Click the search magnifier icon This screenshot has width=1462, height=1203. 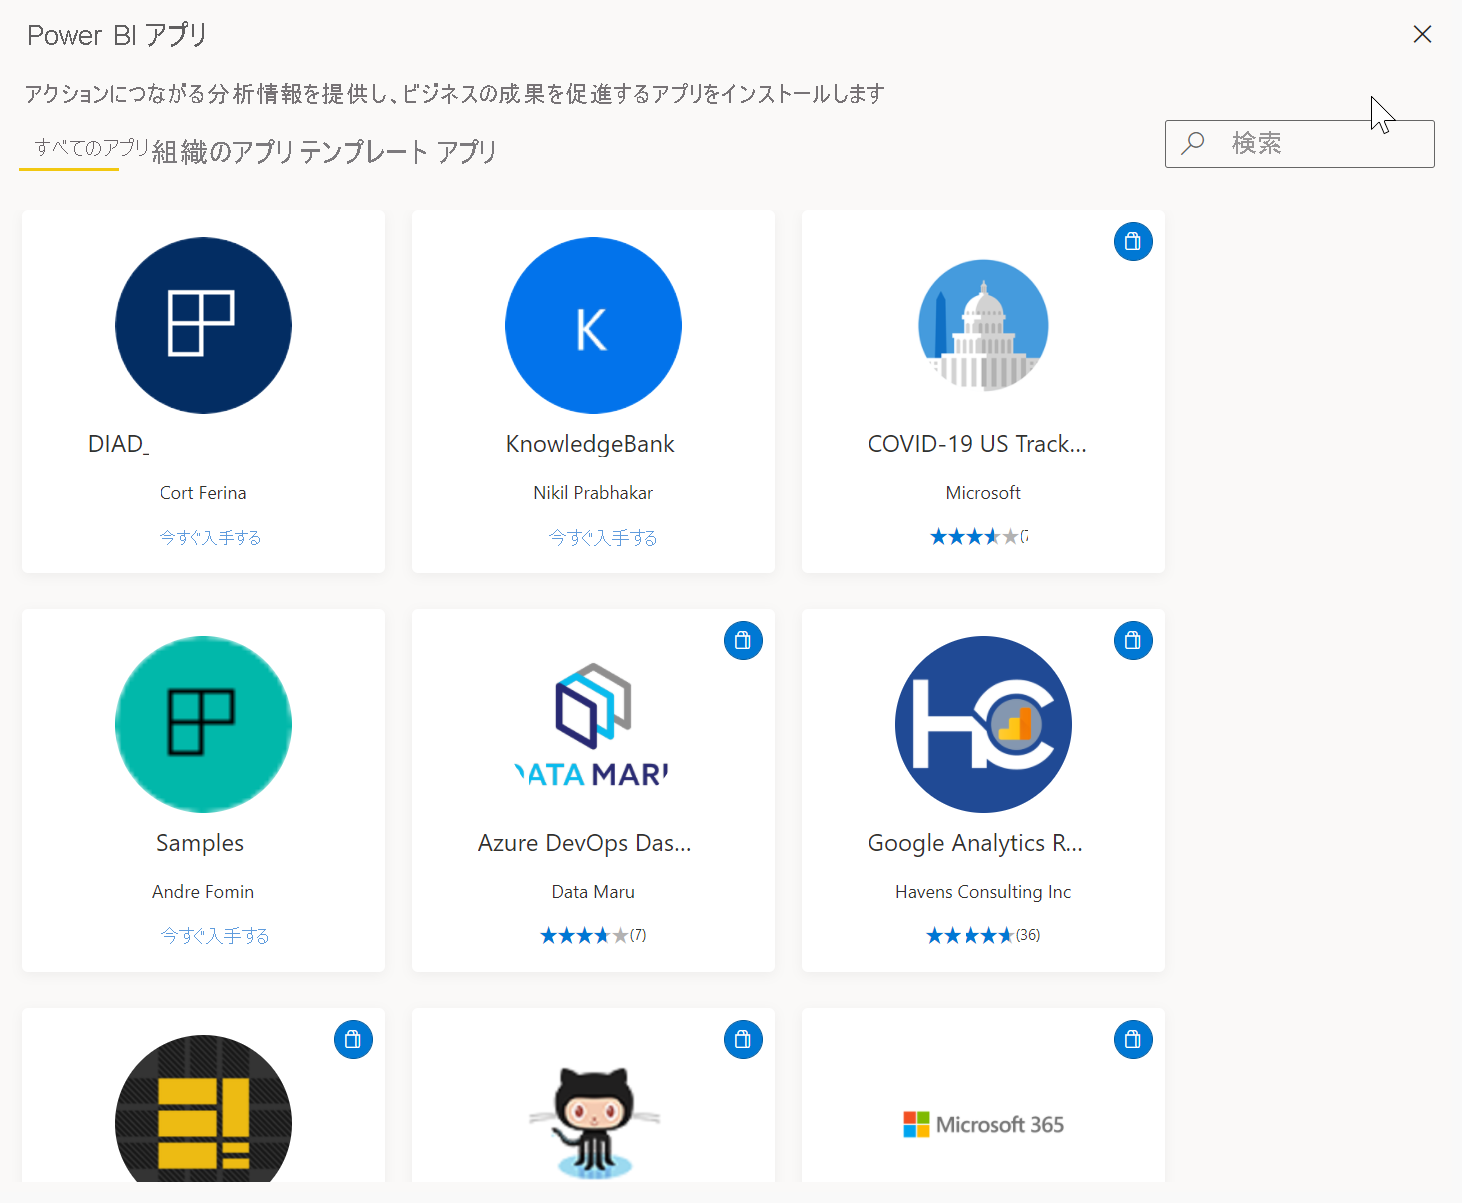(1193, 143)
